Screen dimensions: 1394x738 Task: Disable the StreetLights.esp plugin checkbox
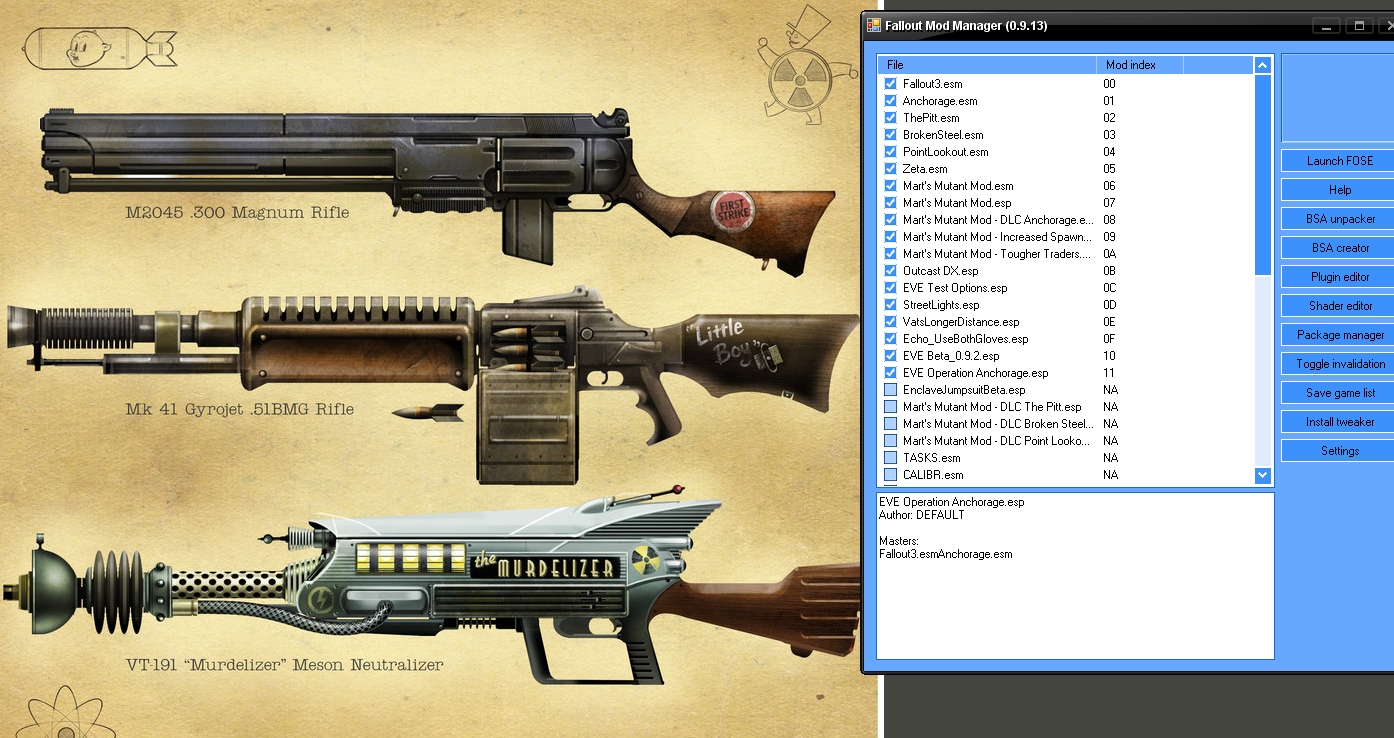(x=890, y=305)
